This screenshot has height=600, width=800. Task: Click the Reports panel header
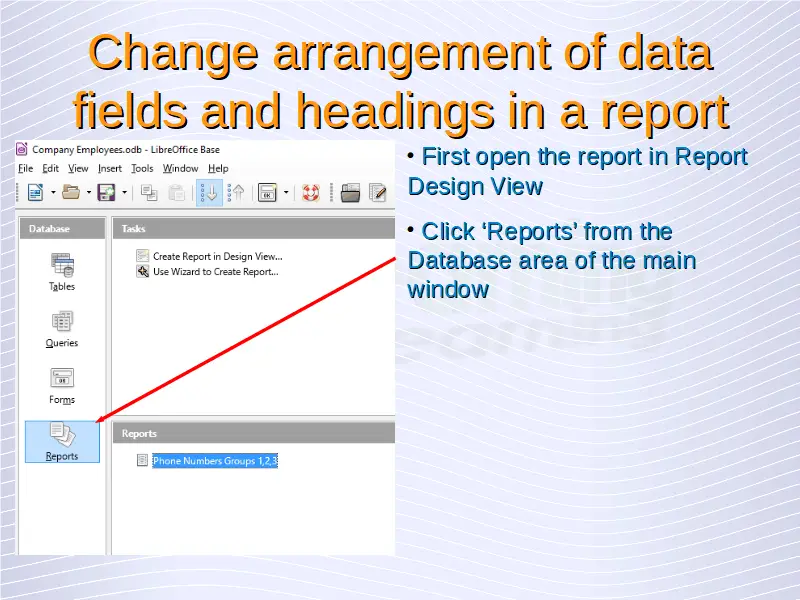pos(254,433)
